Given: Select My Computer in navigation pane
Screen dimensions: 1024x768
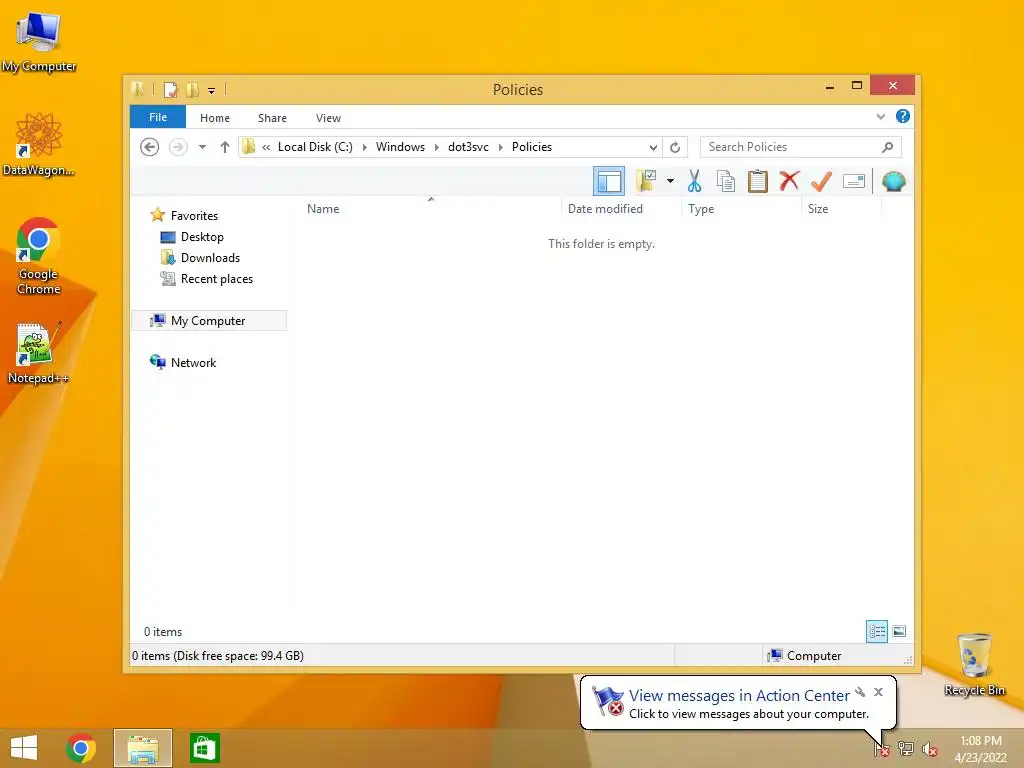Looking at the screenshot, I should [208, 321].
